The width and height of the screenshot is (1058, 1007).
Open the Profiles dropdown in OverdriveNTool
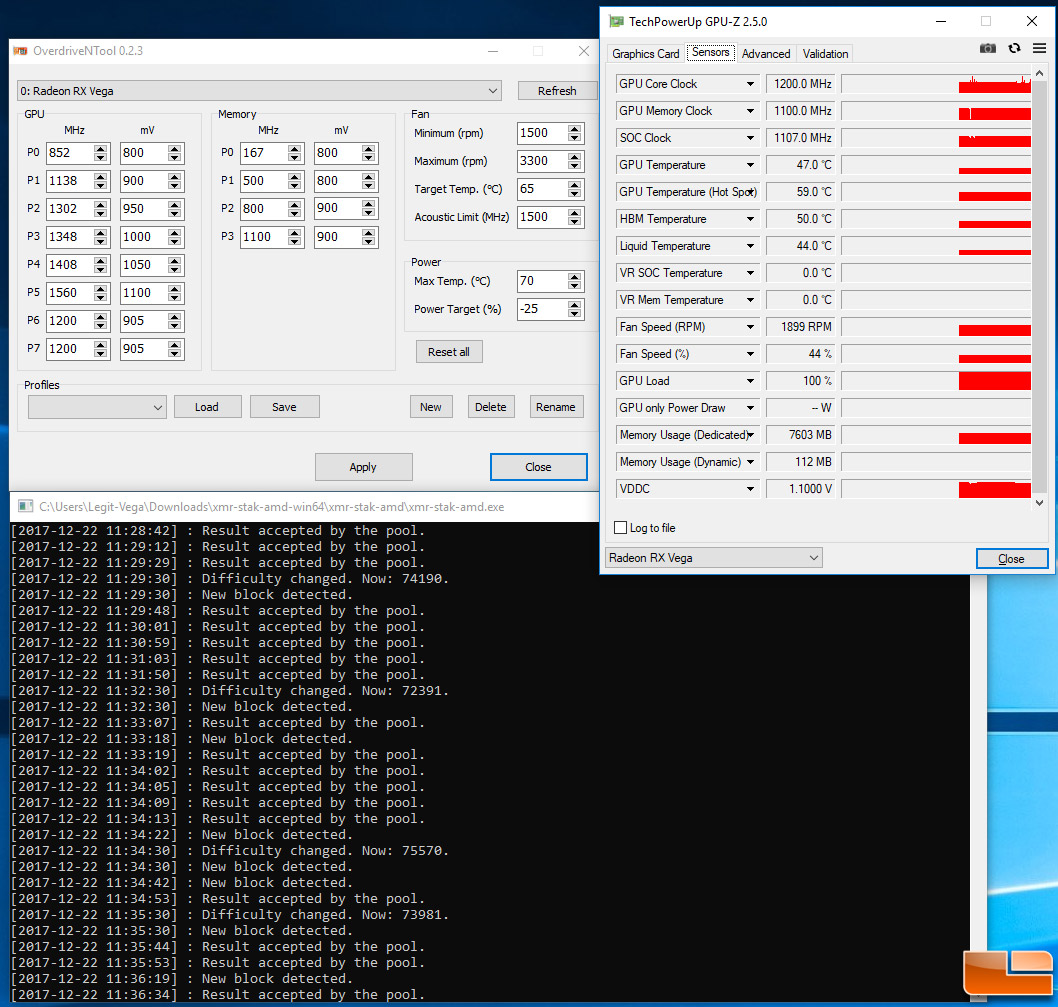click(97, 407)
